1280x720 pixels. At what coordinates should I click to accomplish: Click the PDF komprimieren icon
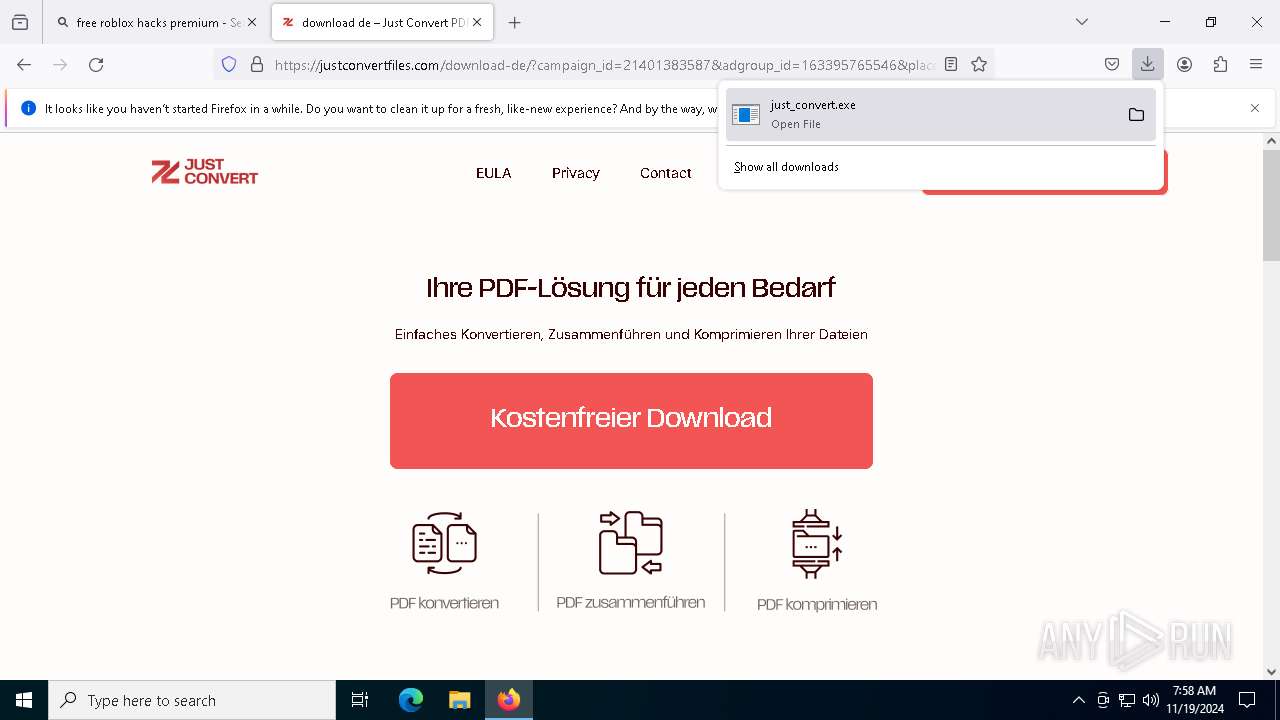[817, 544]
